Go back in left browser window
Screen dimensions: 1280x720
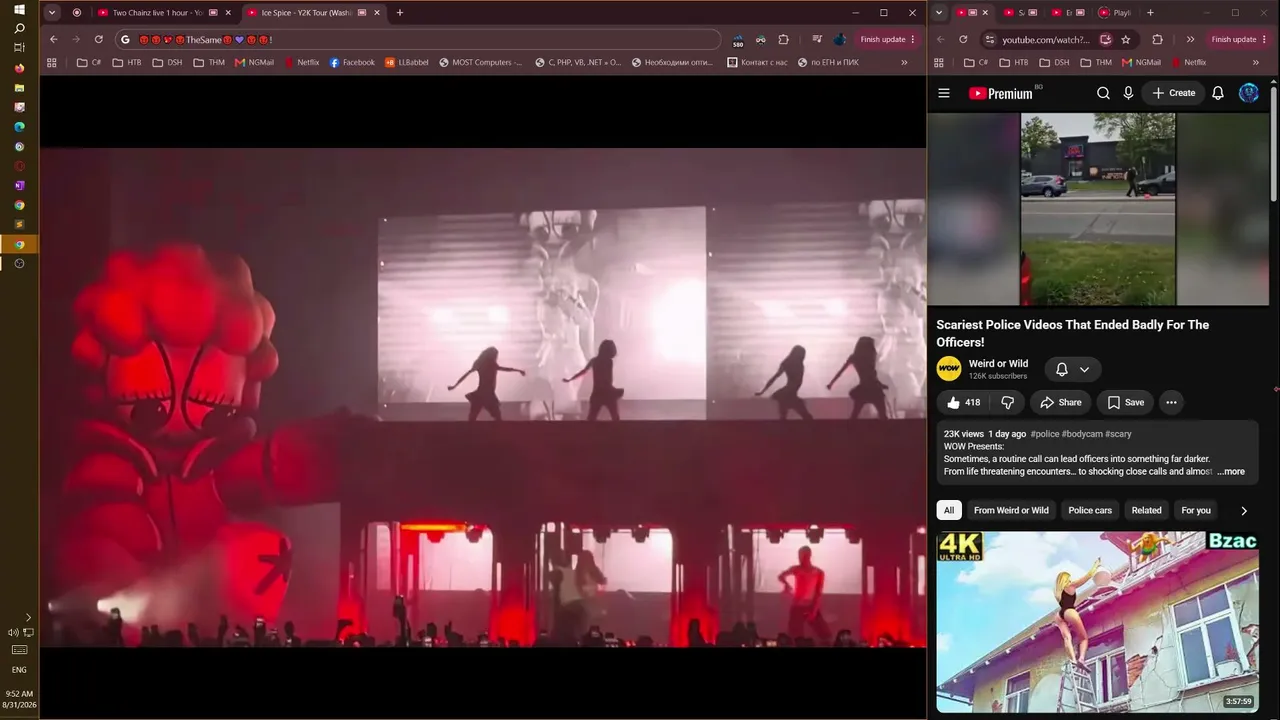pyautogui.click(x=54, y=39)
